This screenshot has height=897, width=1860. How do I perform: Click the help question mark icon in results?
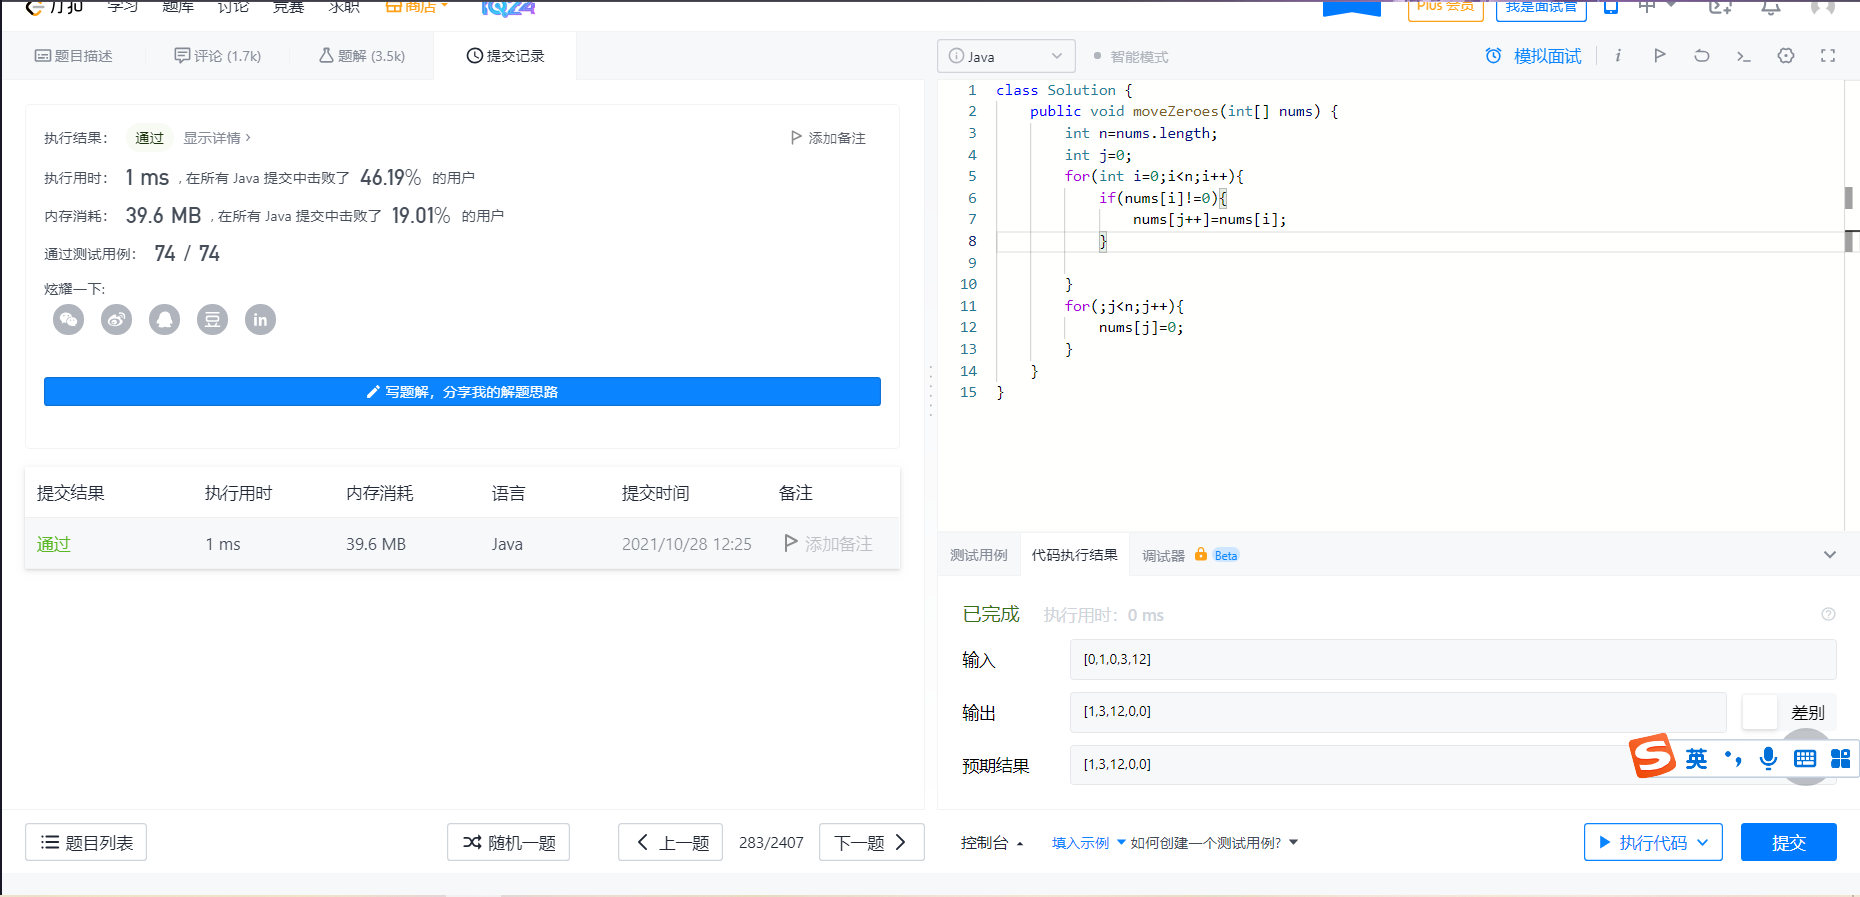pos(1828,614)
